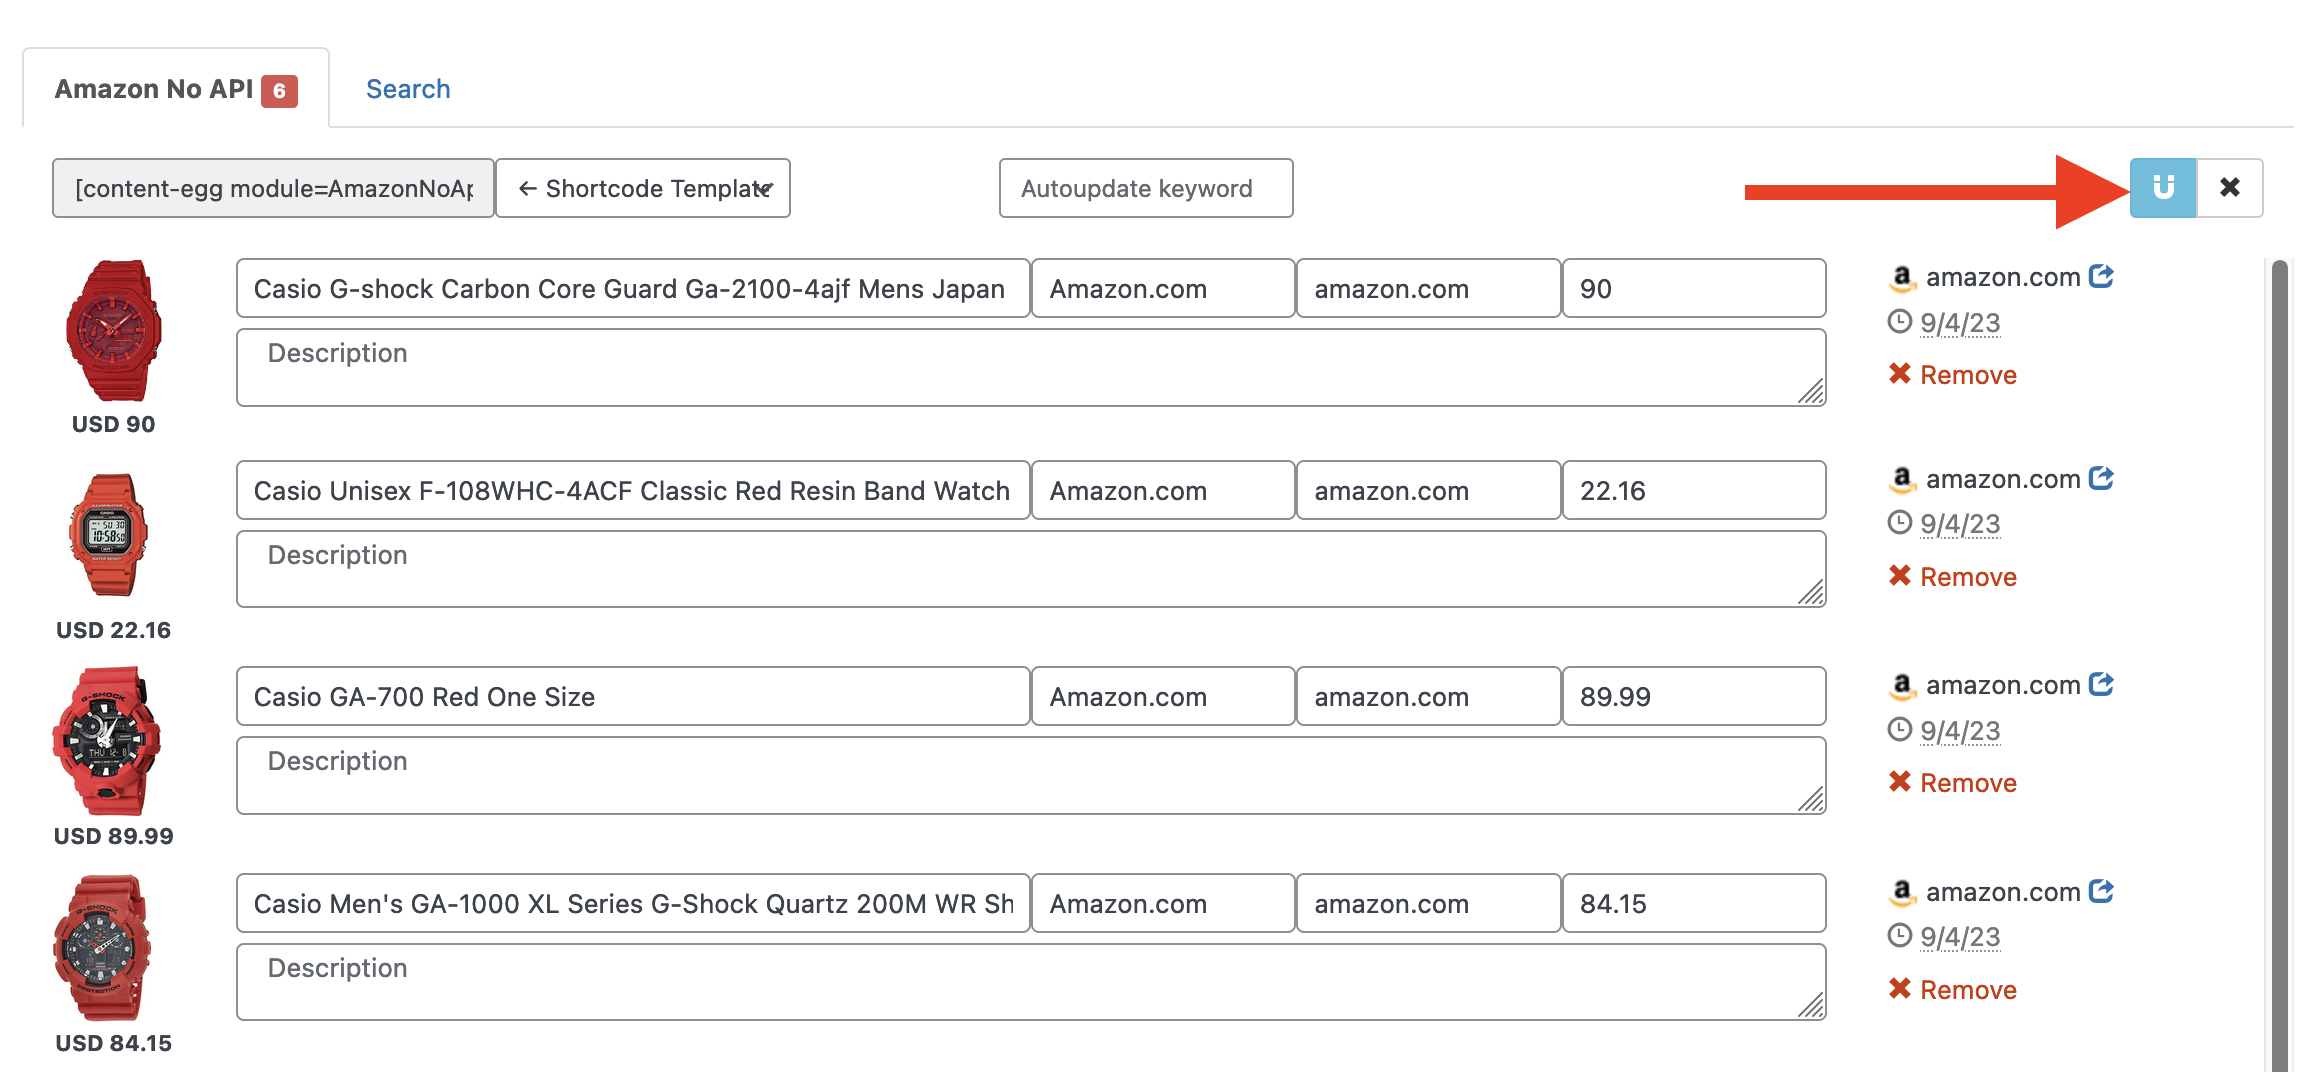Select the Casio GA-700 USD 89.99 thumbnail
Screen dimensions: 2318x1072
pyautogui.click(x=107, y=741)
